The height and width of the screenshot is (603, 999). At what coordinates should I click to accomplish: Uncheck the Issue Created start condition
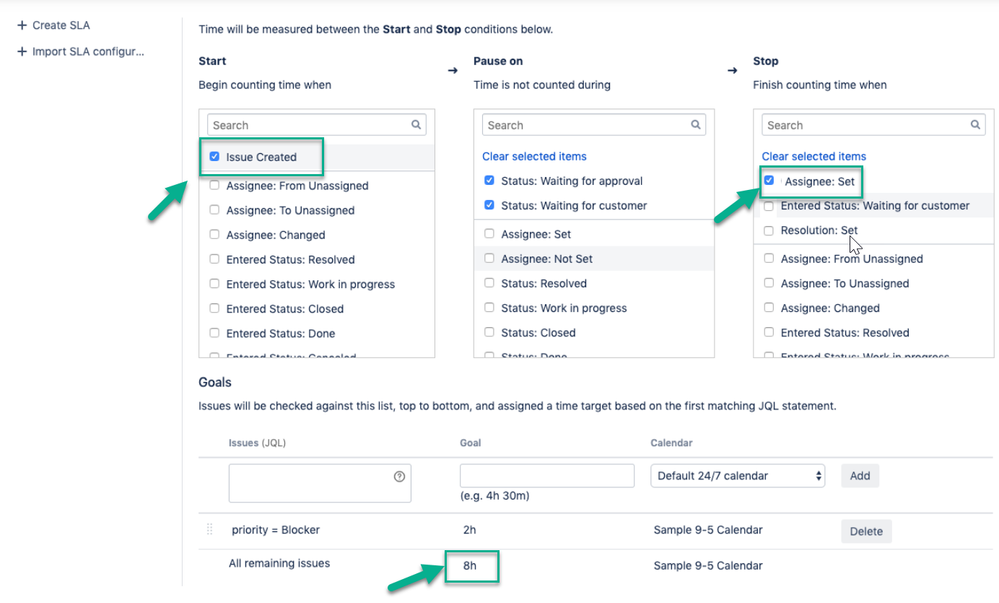pos(215,156)
